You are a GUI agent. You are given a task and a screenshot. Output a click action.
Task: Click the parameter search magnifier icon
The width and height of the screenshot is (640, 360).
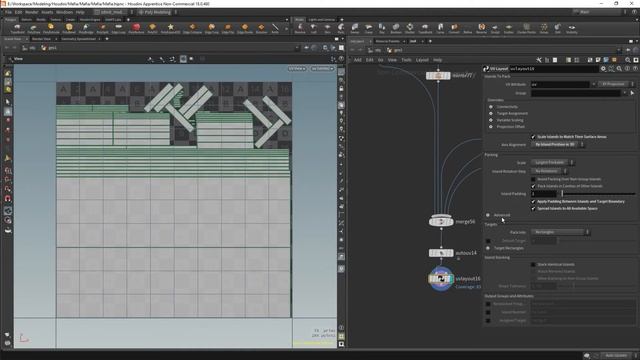coord(619,69)
